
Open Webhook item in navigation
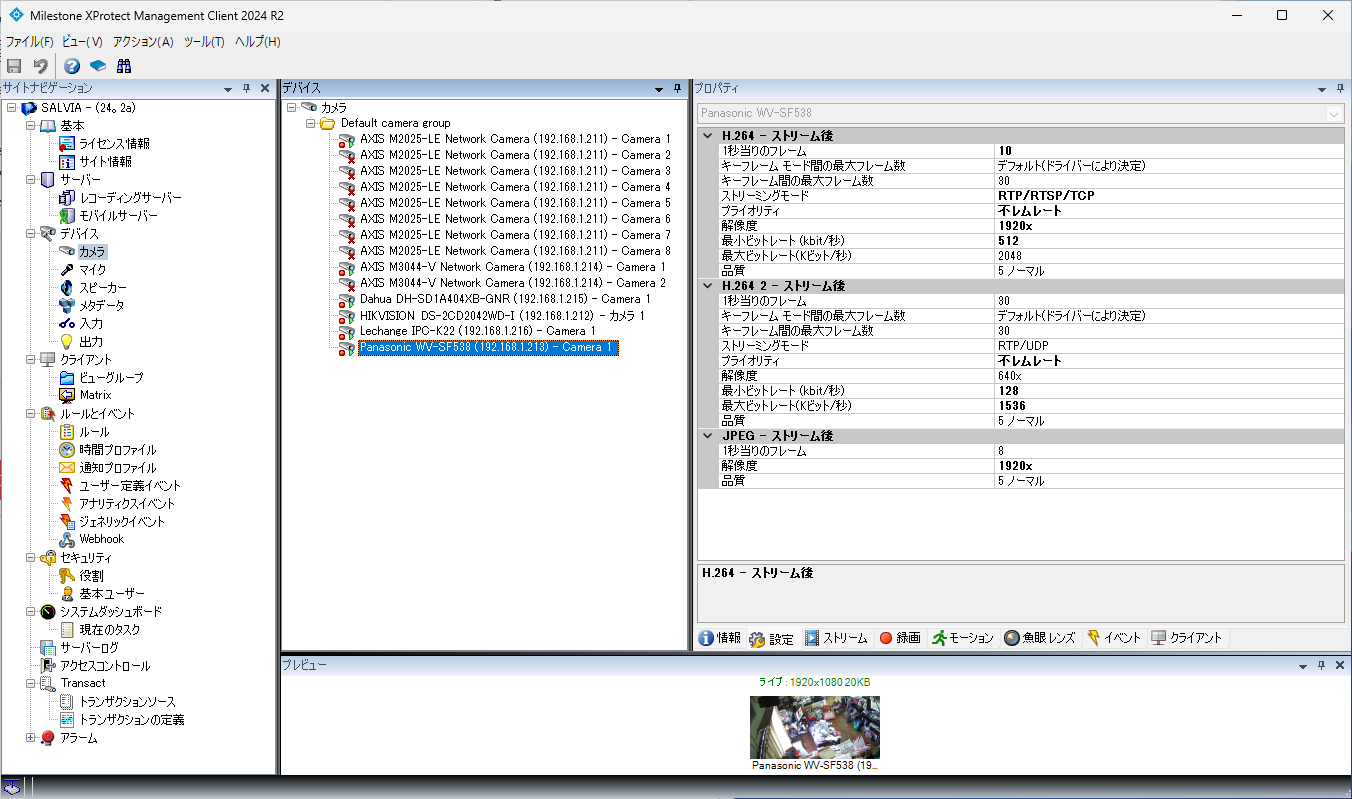(101, 539)
